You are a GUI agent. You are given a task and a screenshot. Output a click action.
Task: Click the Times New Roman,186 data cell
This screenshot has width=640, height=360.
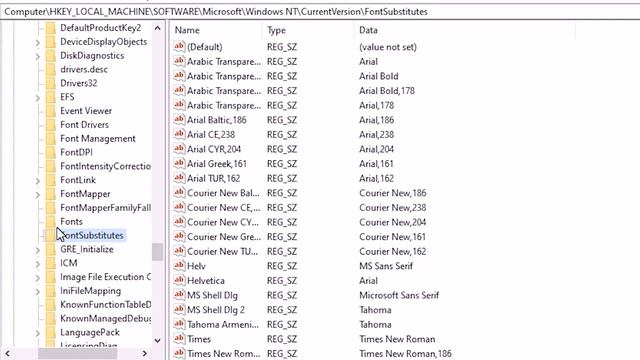coord(405,354)
